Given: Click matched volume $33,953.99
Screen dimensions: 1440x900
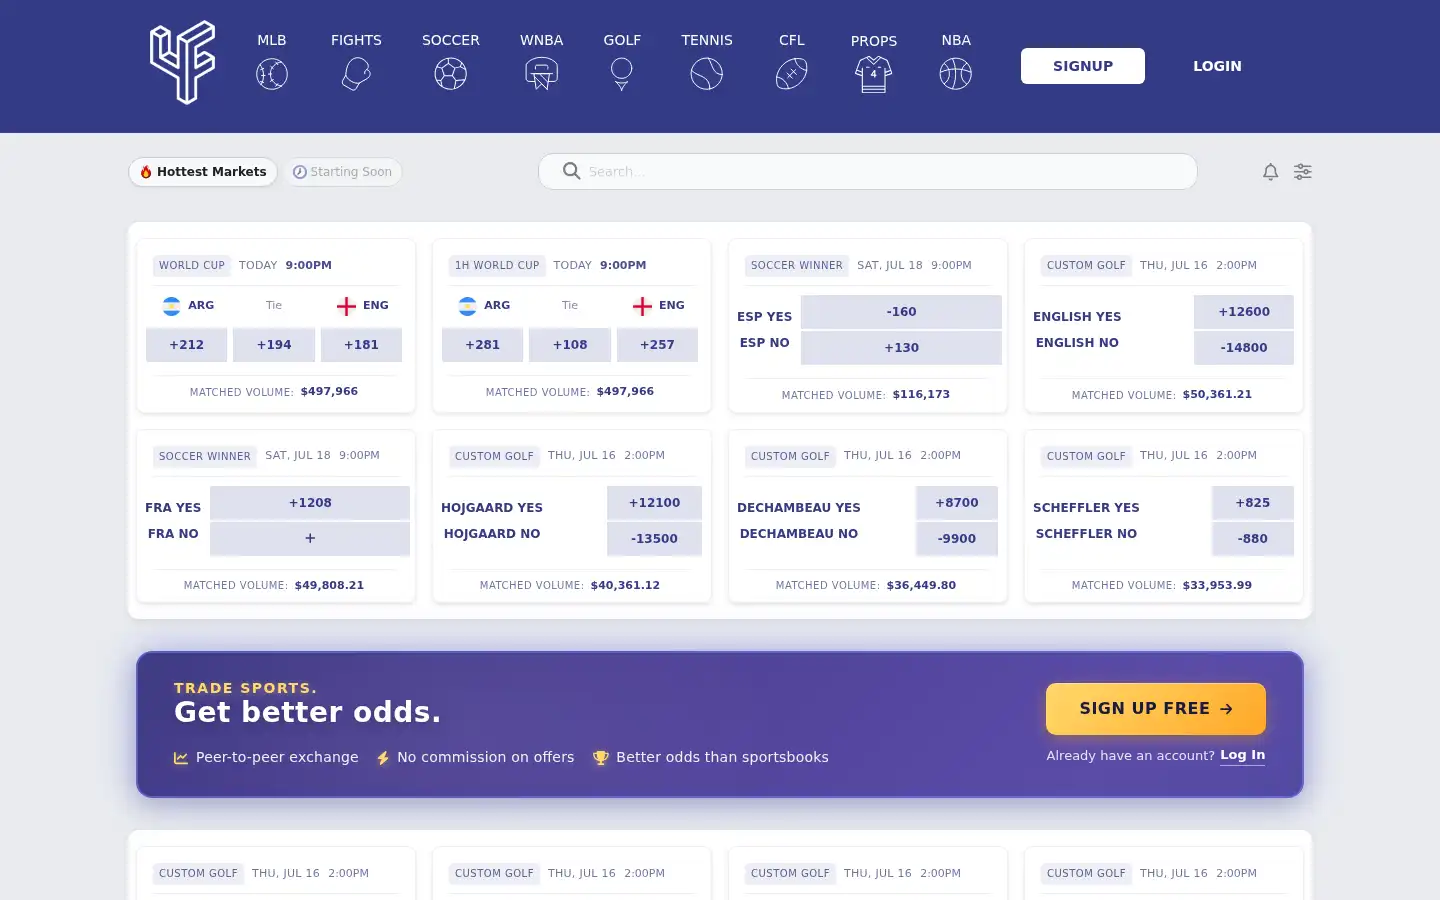Looking at the screenshot, I should coord(1217,585).
